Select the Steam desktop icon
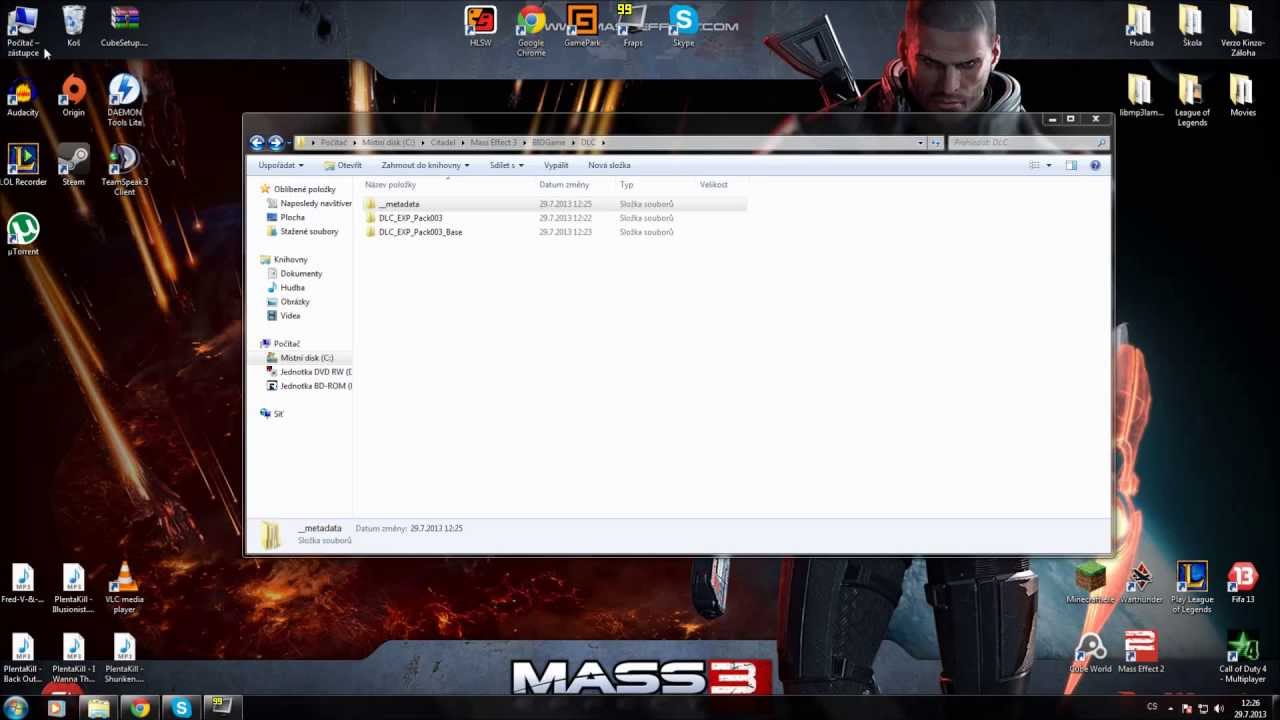Image resolution: width=1280 pixels, height=720 pixels. [73, 165]
